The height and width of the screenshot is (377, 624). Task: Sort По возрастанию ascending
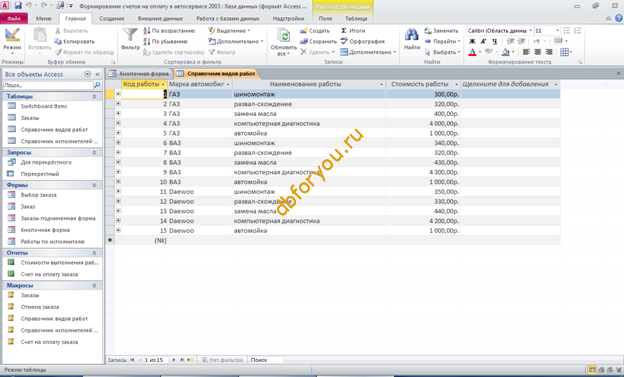(169, 31)
